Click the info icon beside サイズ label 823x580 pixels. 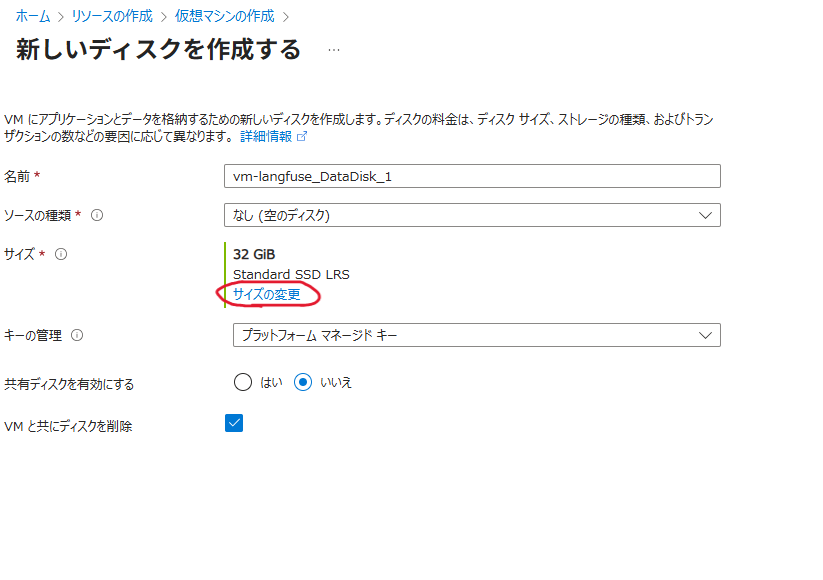point(61,255)
